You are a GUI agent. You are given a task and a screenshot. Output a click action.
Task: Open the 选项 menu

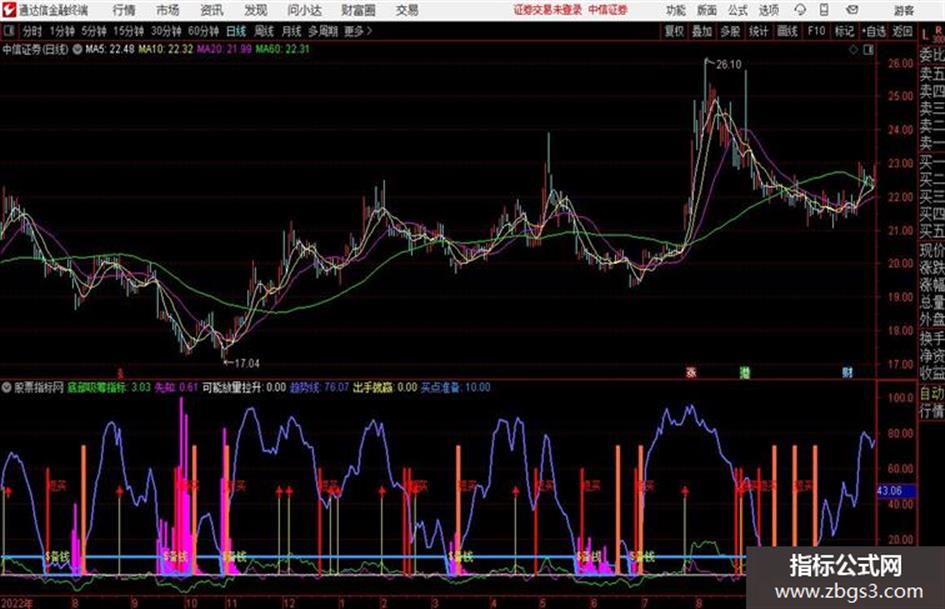(x=769, y=10)
